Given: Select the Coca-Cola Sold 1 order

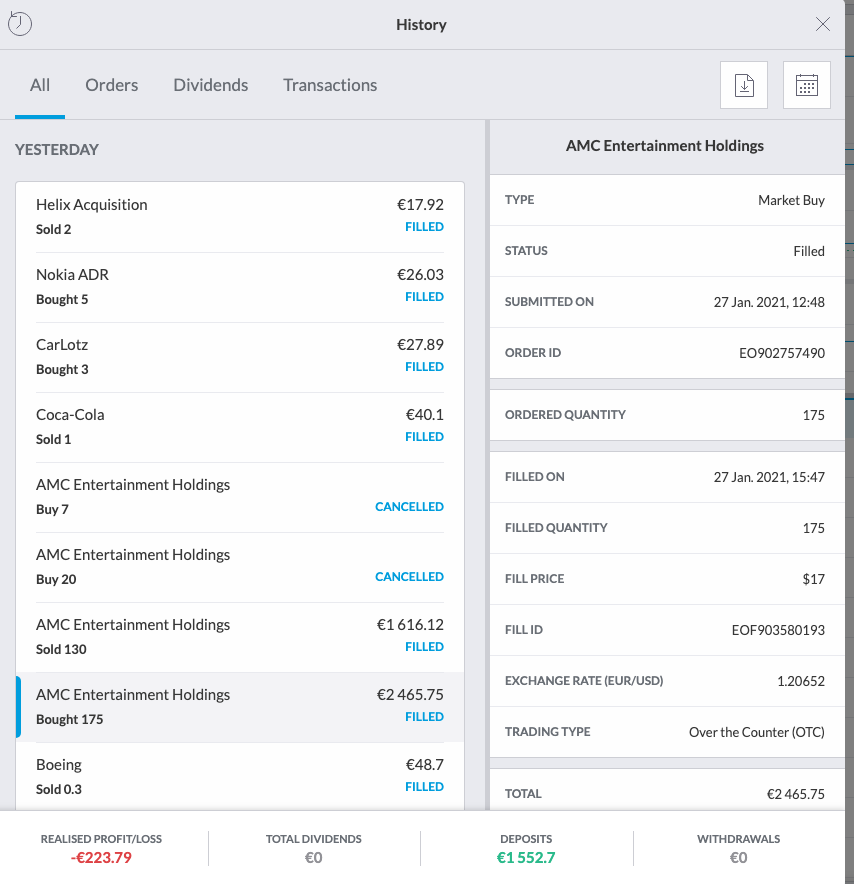Looking at the screenshot, I should pos(240,427).
